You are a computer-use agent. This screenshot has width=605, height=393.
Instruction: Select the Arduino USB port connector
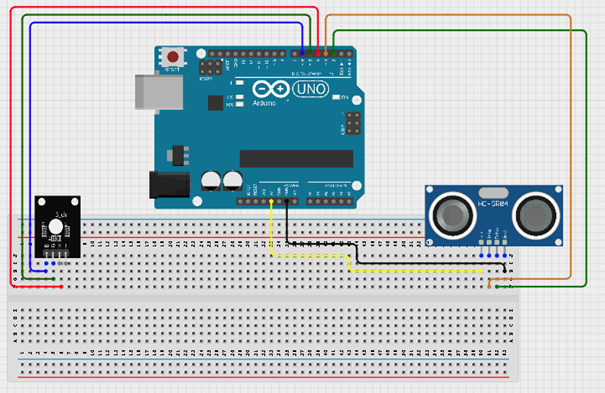pyautogui.click(x=159, y=93)
